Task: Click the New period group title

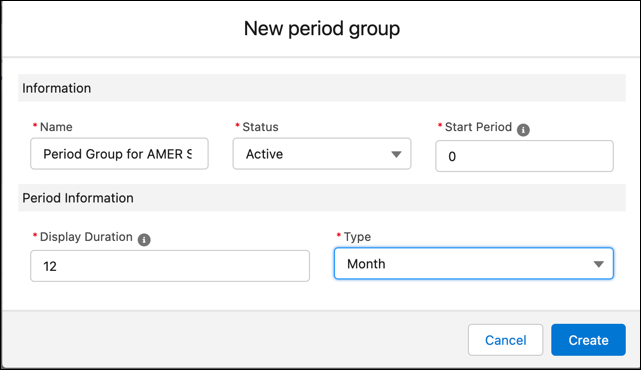Action: pyautogui.click(x=322, y=29)
